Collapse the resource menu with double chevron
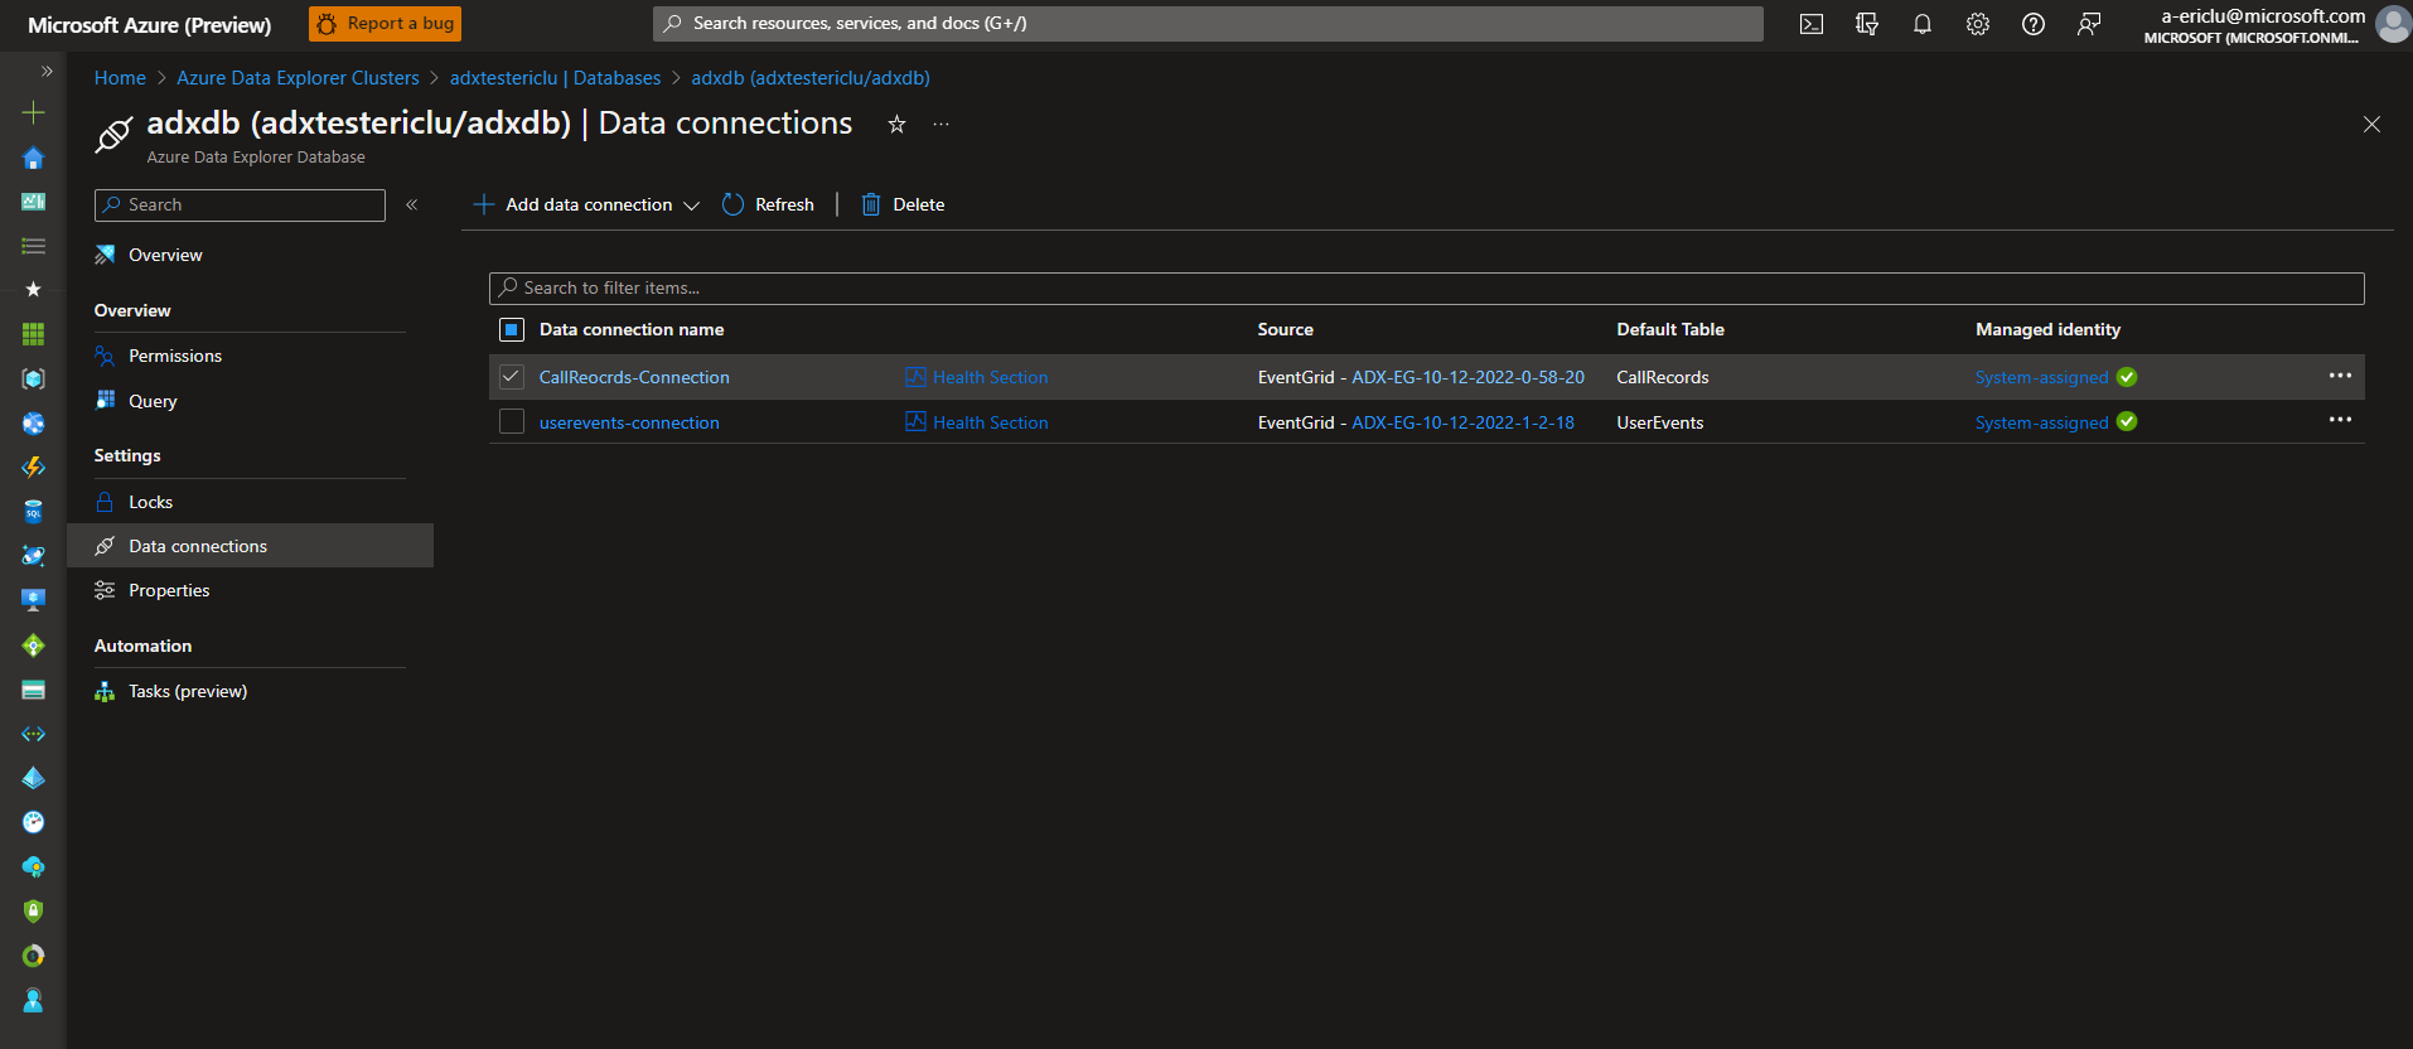The image size is (2413, 1049). click(x=412, y=204)
